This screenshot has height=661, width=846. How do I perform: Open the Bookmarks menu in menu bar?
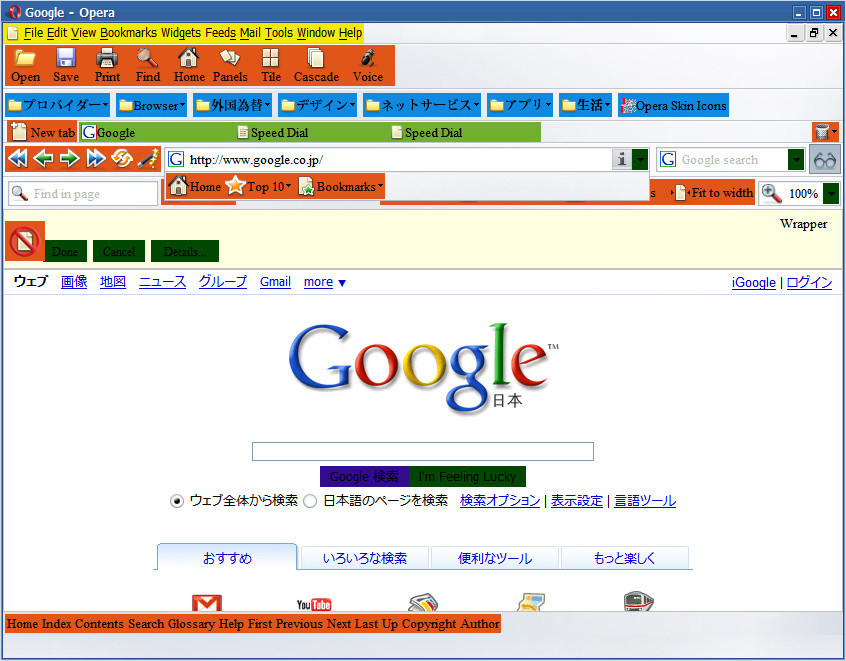point(128,33)
